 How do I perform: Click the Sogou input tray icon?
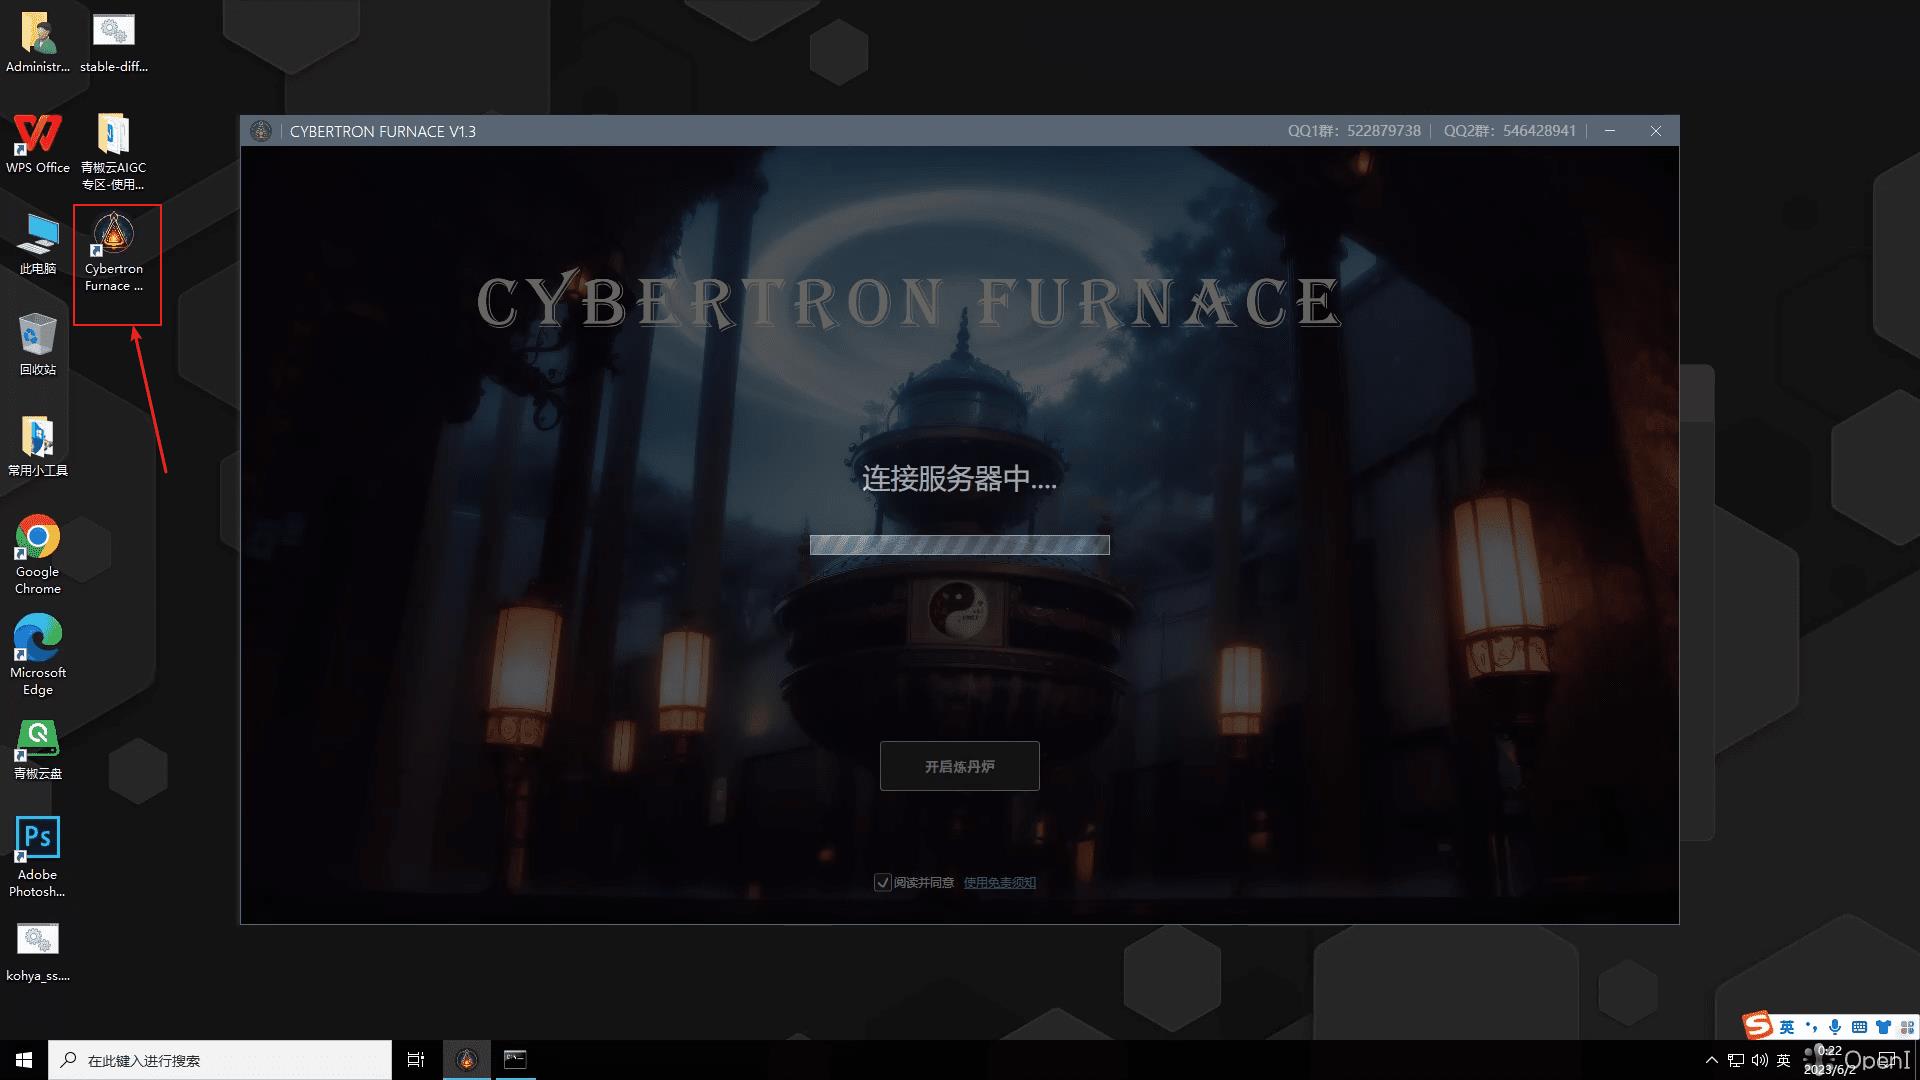[1759, 1026]
